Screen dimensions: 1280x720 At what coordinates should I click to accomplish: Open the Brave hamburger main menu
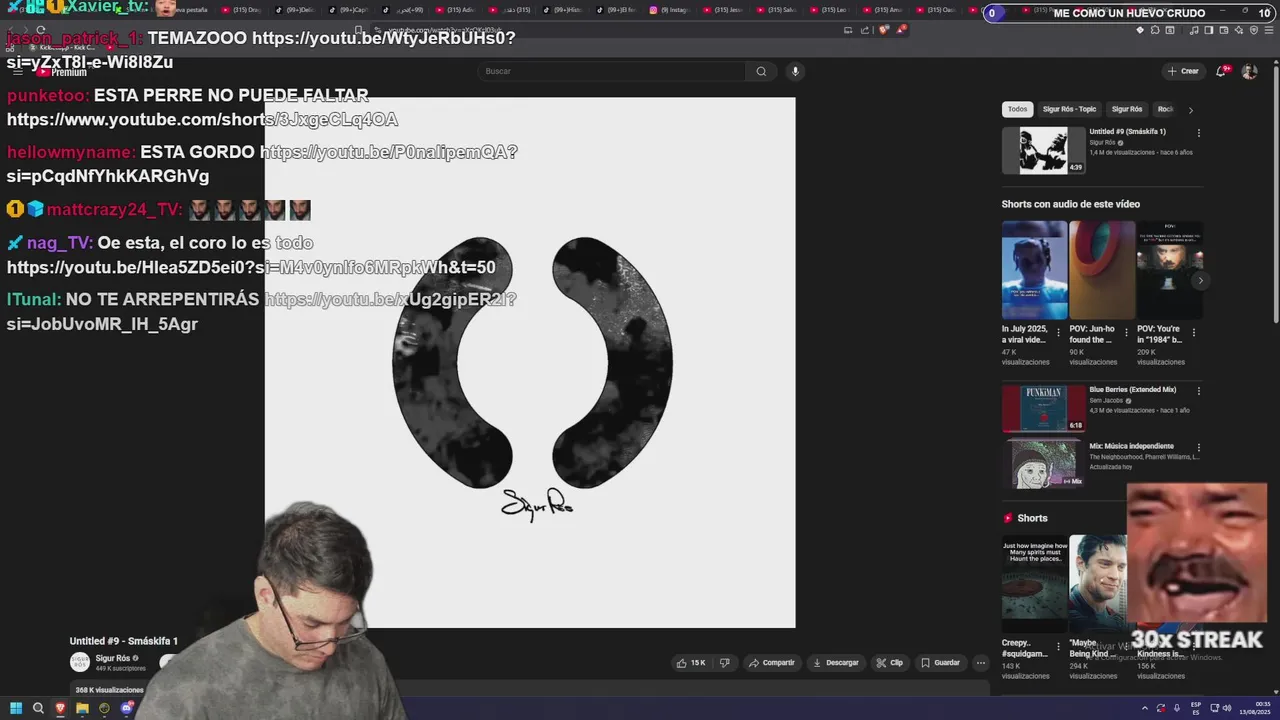pos(1269,30)
